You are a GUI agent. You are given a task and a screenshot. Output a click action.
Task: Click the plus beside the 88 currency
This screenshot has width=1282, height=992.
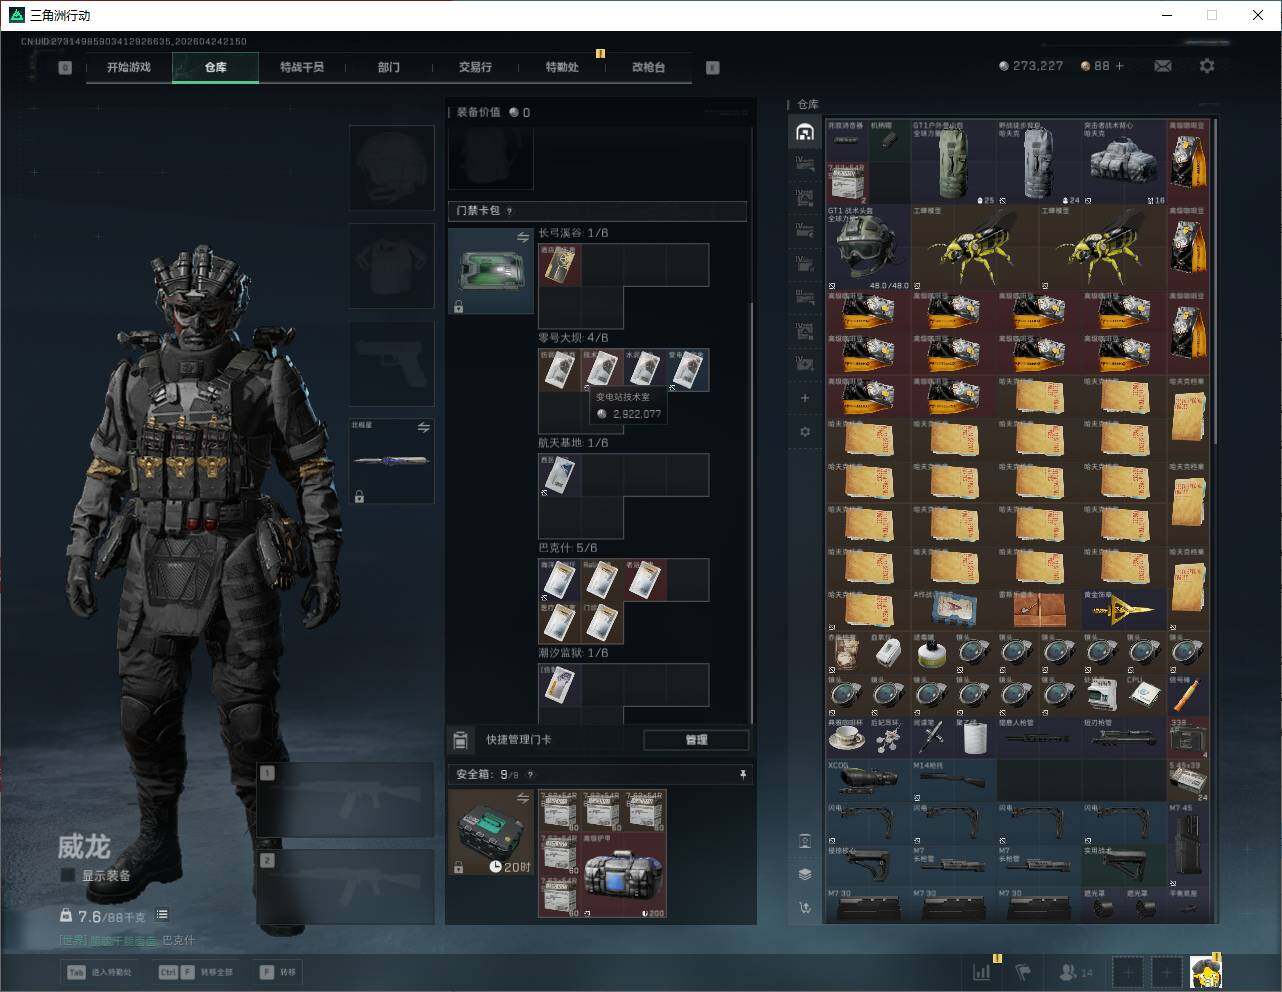click(1119, 66)
